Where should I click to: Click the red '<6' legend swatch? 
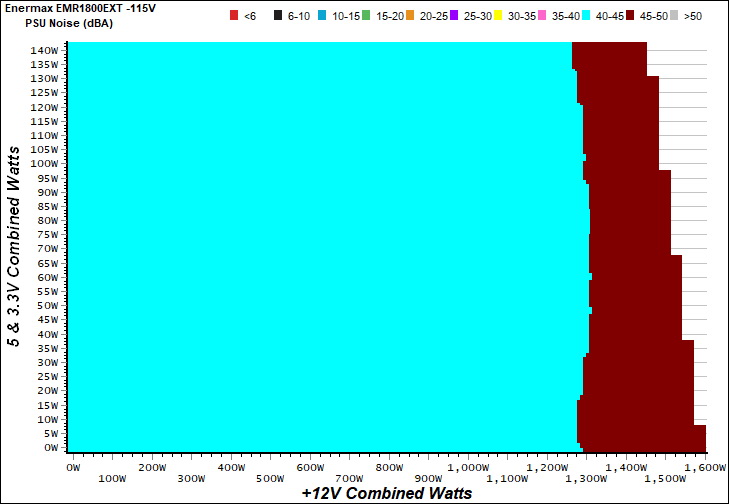(234, 15)
